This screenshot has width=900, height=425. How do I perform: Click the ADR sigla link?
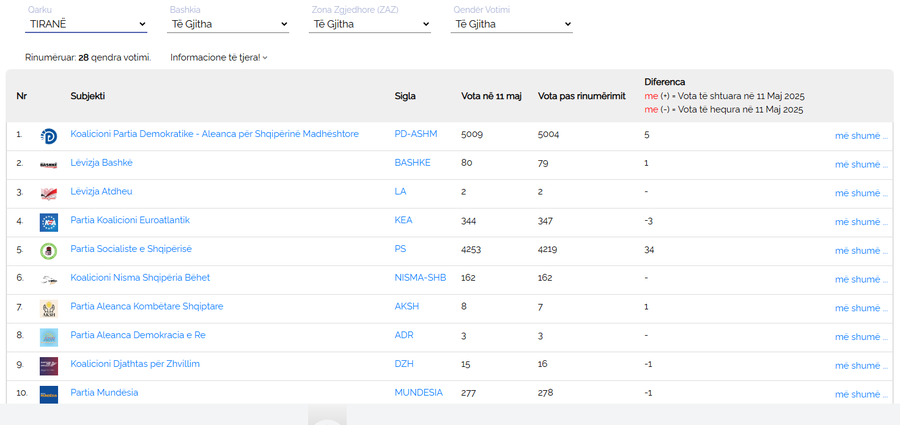coord(404,335)
